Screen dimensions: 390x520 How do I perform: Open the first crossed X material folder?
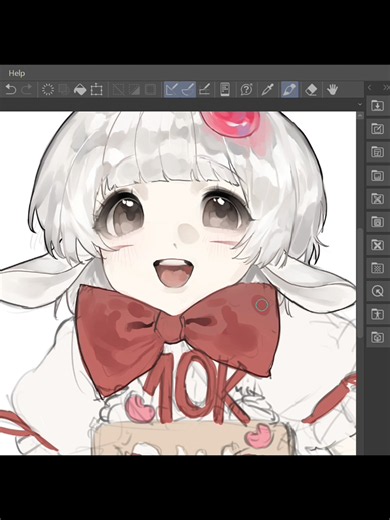(377, 198)
